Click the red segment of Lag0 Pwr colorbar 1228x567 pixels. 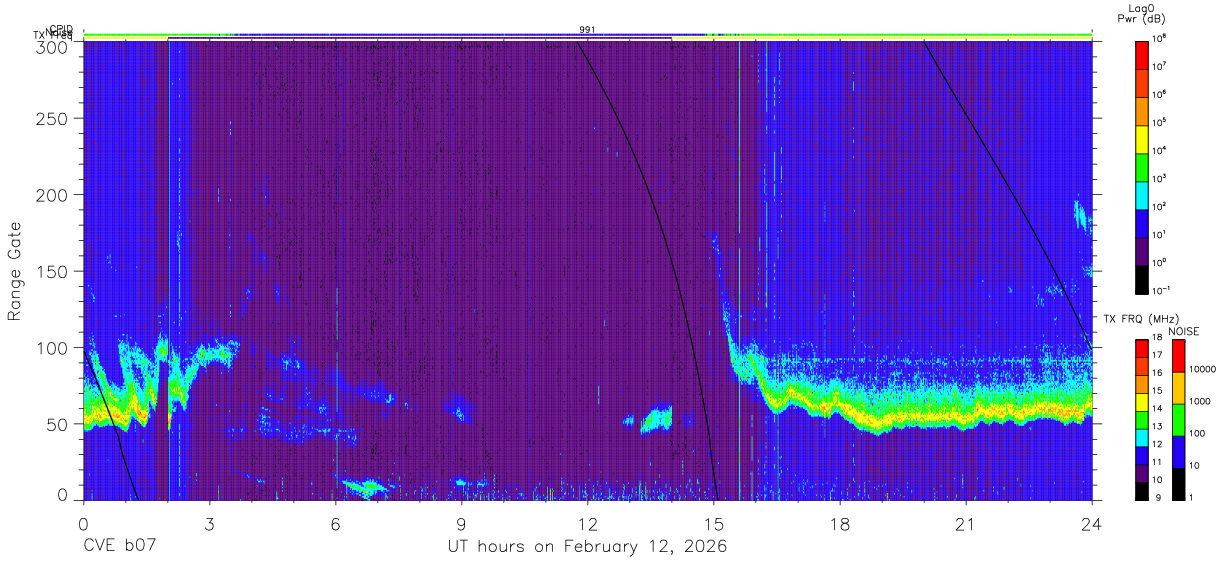pos(1142,54)
